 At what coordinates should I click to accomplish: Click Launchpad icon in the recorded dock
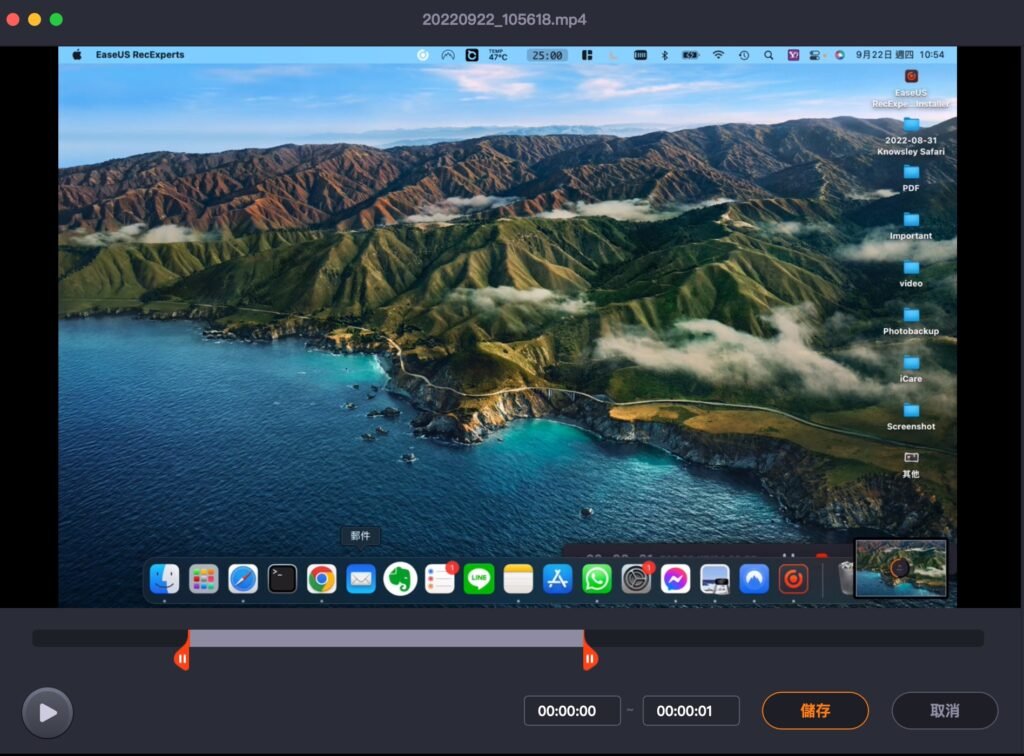(204, 578)
